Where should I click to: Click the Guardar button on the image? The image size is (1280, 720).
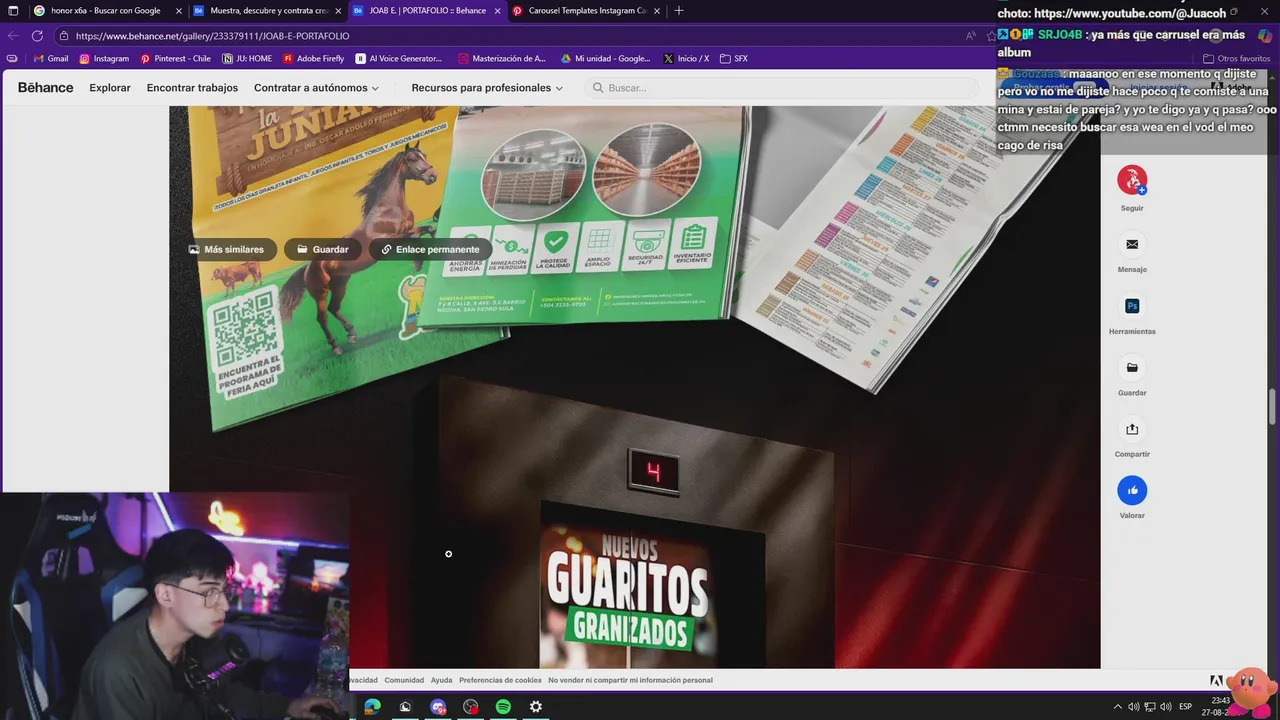(x=323, y=249)
